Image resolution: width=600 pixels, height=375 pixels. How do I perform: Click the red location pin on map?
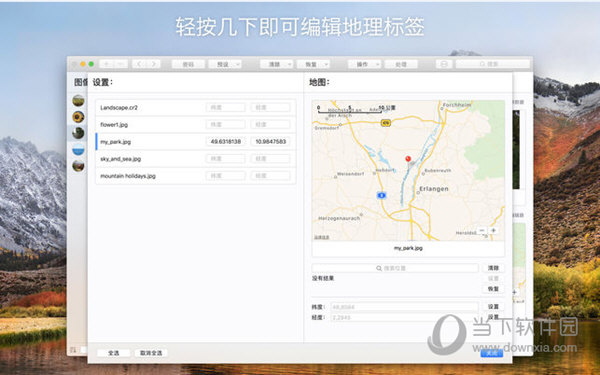tap(408, 158)
